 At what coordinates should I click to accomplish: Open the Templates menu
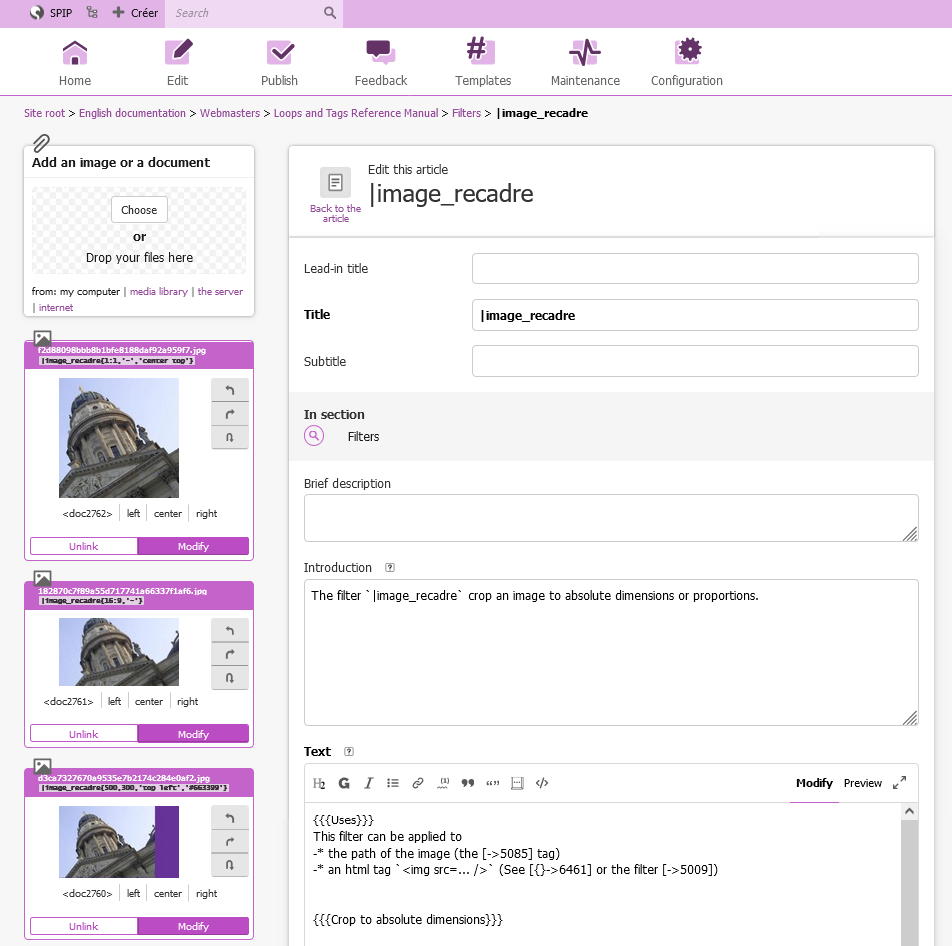pyautogui.click(x=483, y=62)
